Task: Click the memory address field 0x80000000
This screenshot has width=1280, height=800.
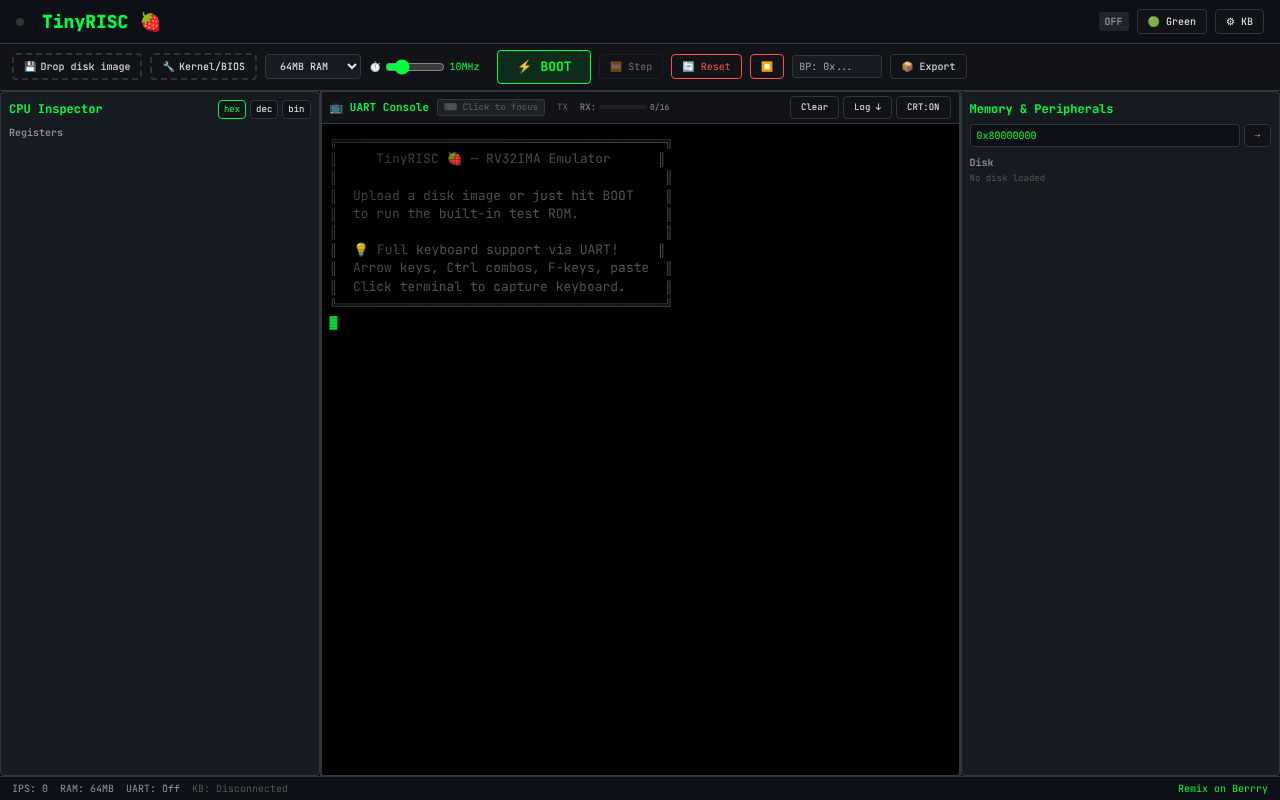Action: [1104, 135]
